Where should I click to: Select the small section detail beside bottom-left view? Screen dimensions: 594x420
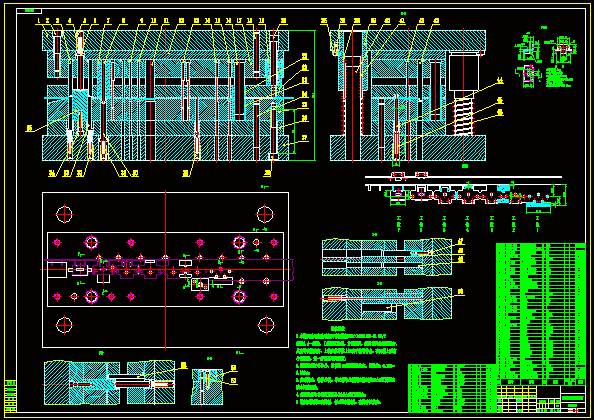pos(207,387)
